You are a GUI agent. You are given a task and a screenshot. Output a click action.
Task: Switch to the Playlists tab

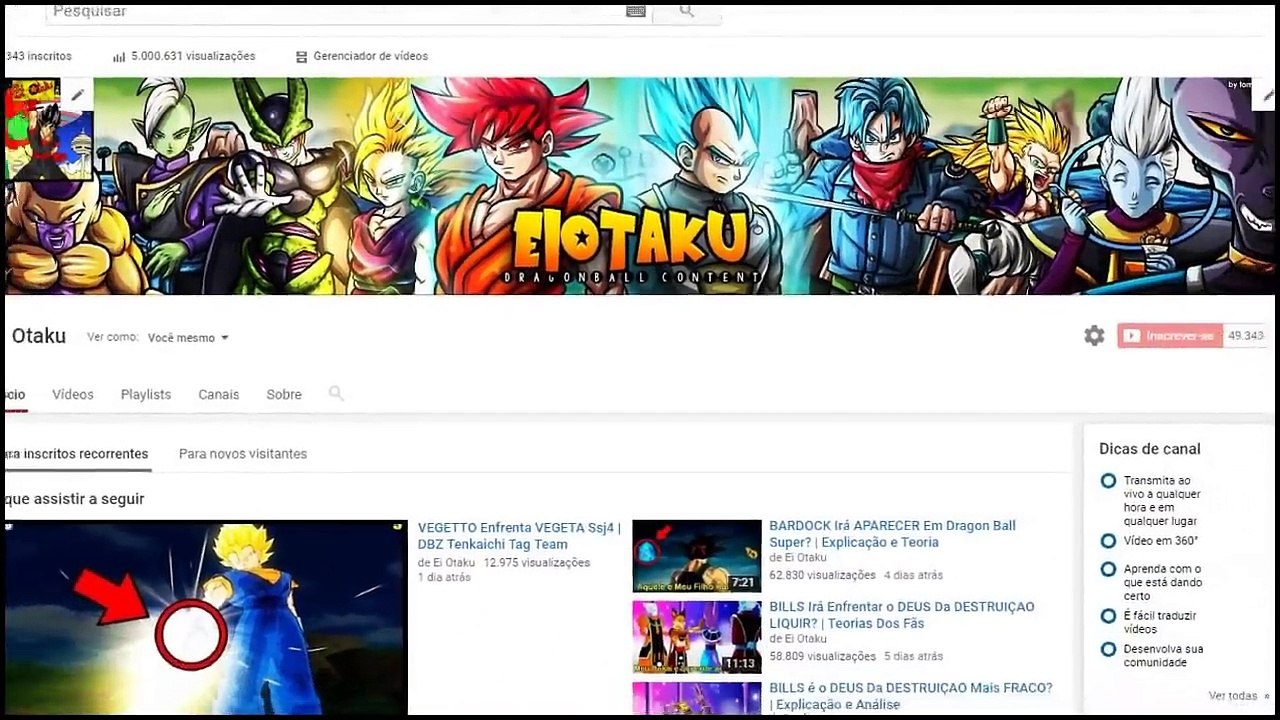(x=146, y=394)
